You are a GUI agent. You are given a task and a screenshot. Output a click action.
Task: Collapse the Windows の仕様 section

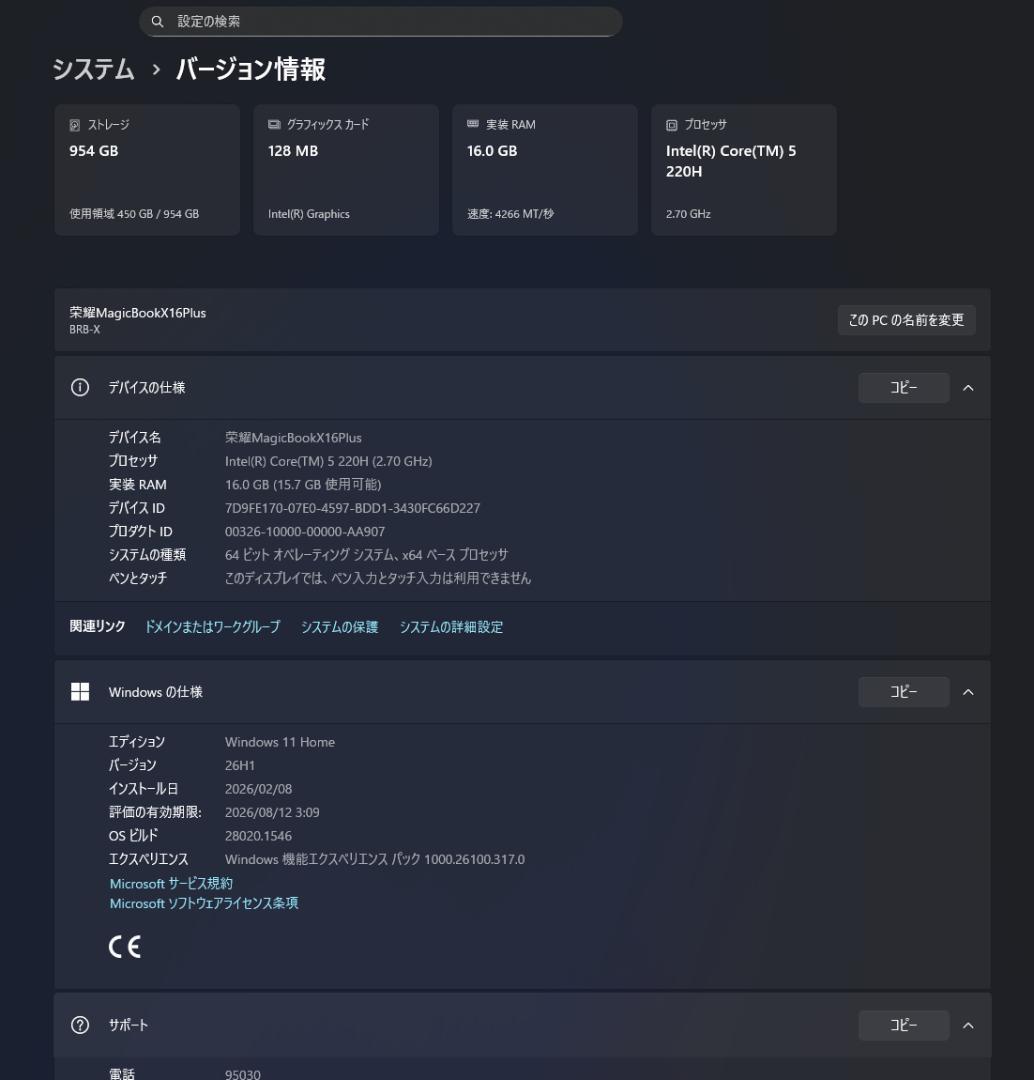pos(967,691)
